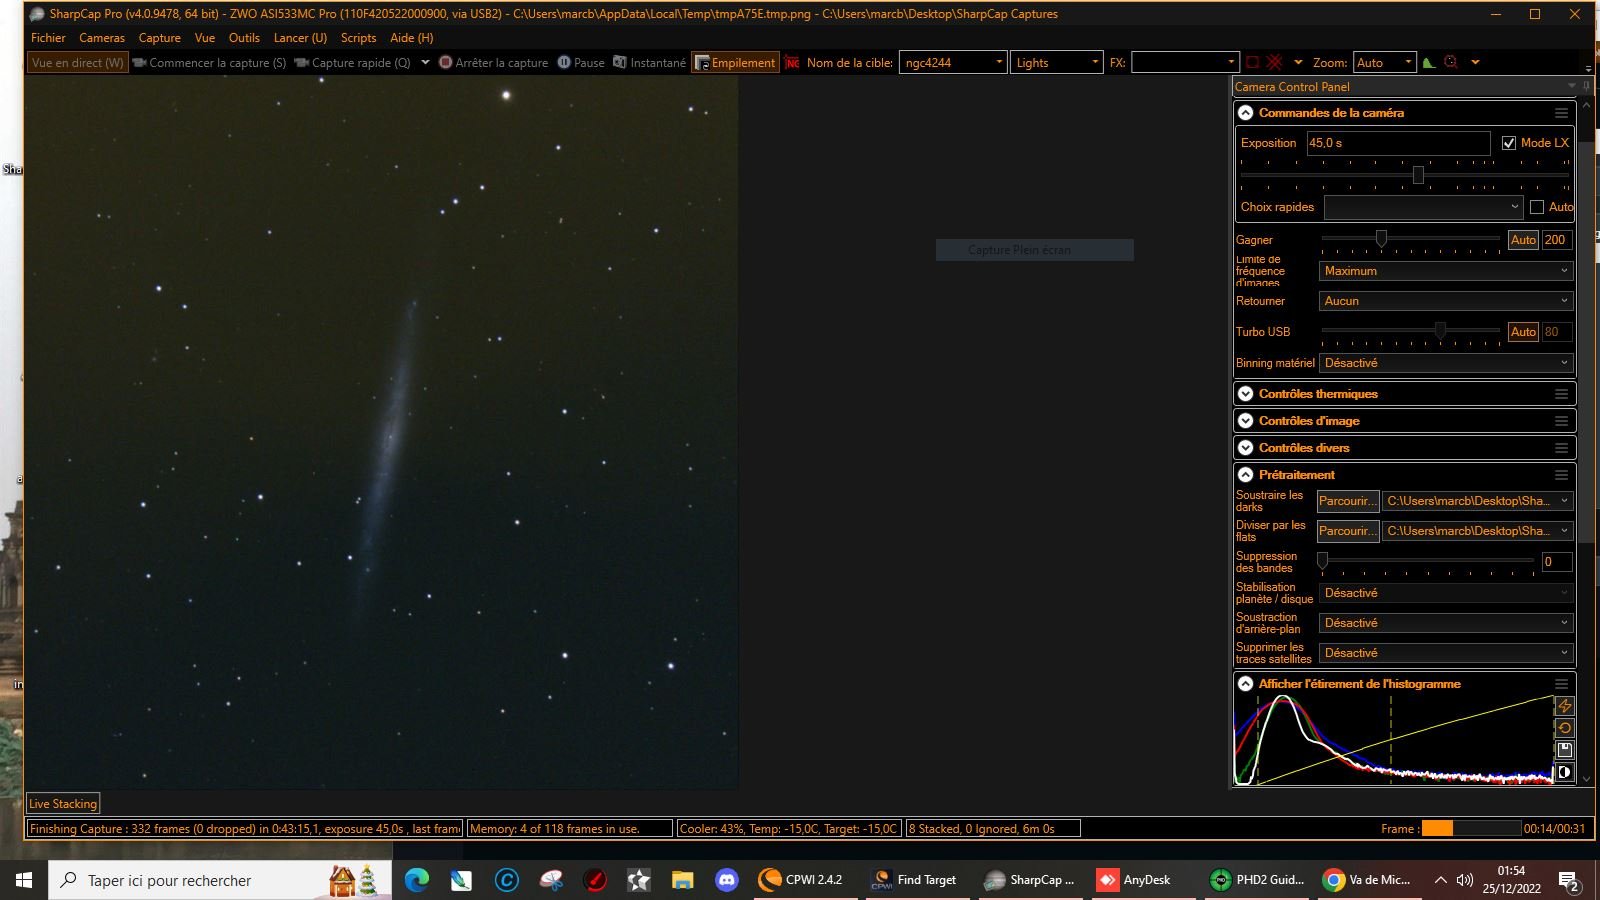1600x900 pixels.
Task: Toggle the Auto button for Gagner
Action: coord(1523,240)
